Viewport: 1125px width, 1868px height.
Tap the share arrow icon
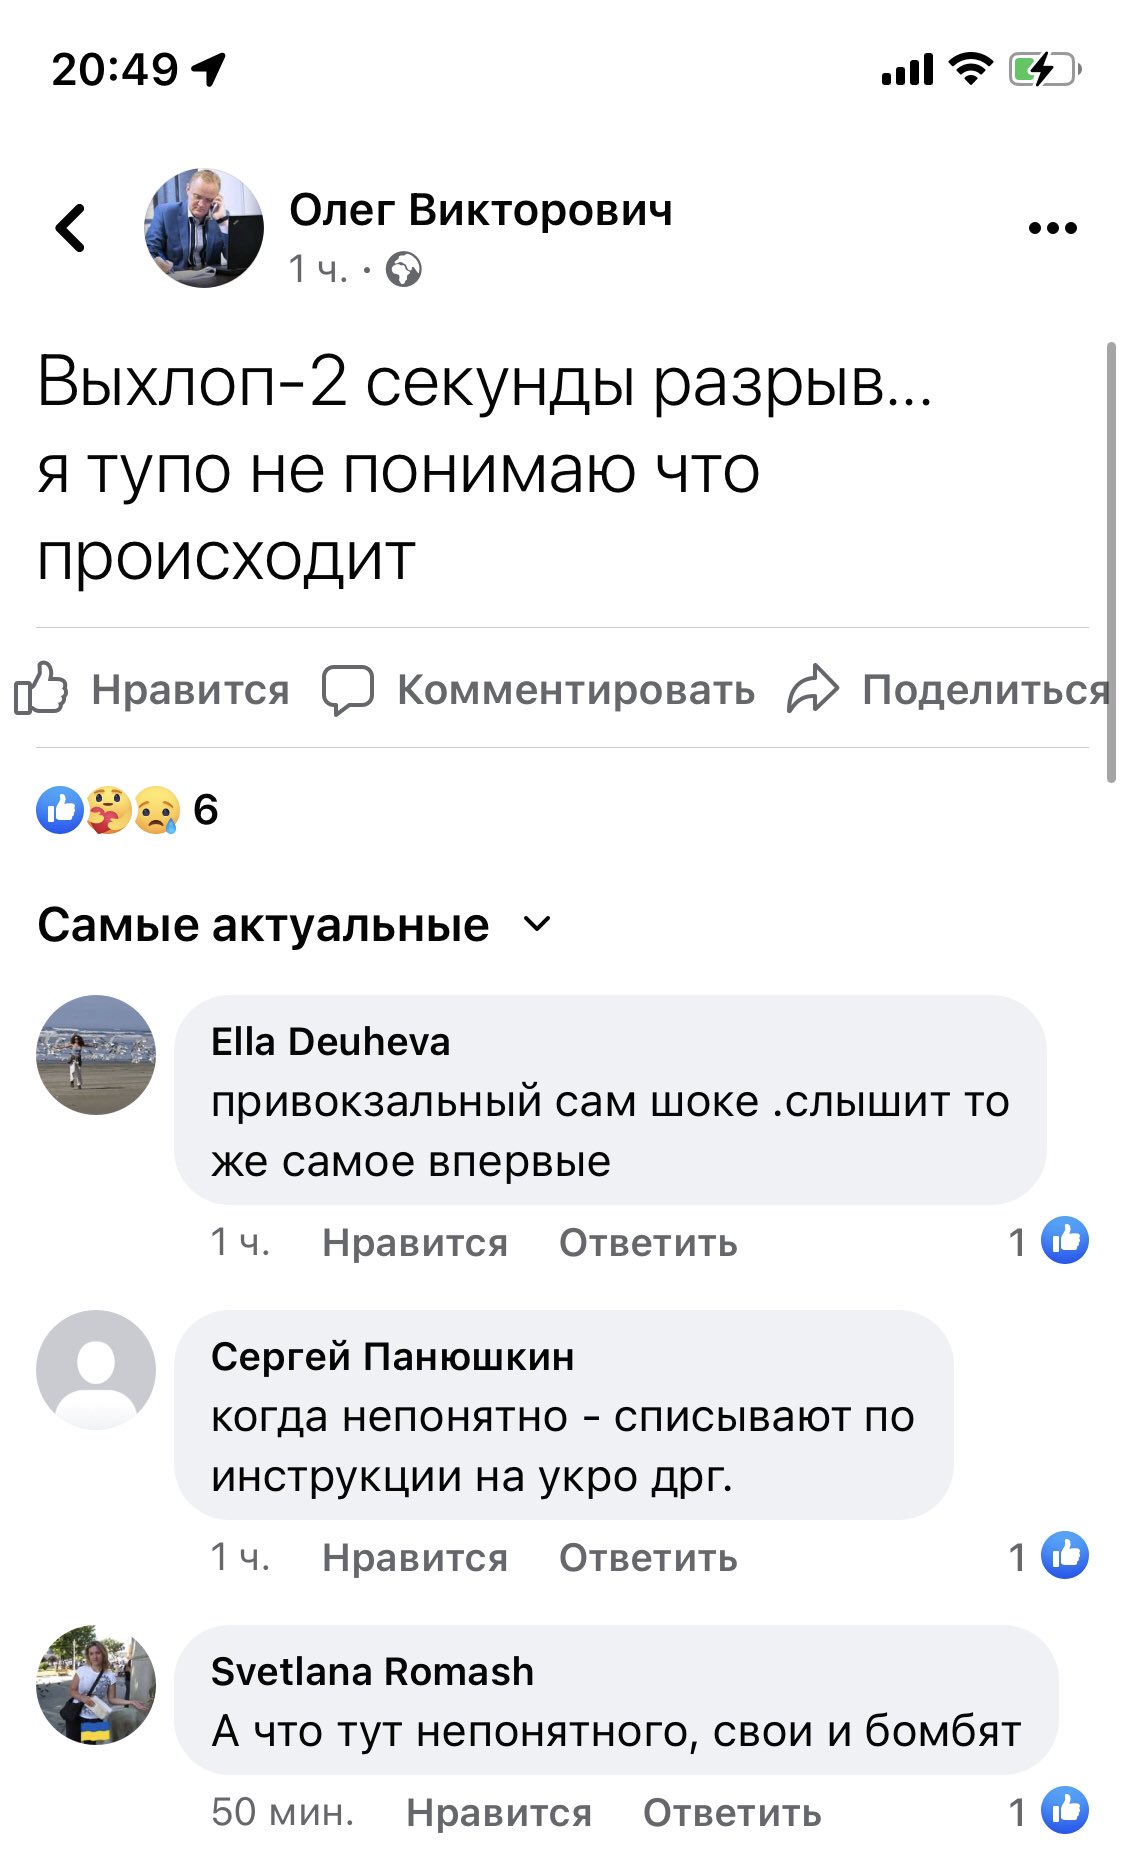pyautogui.click(x=812, y=689)
